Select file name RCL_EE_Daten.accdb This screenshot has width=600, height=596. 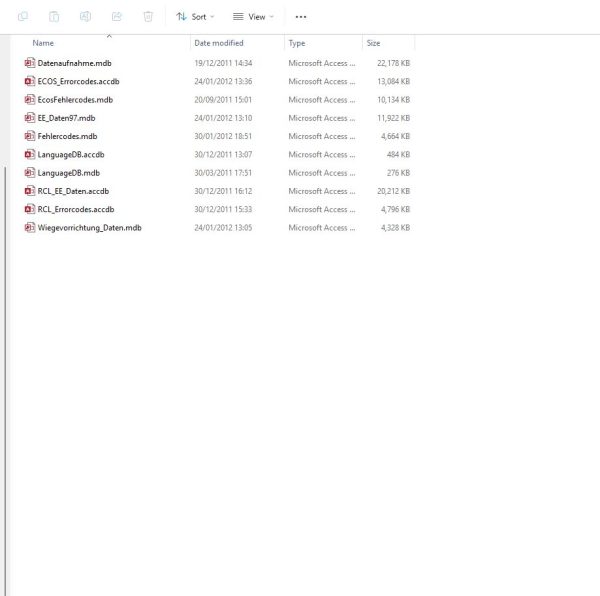click(x=73, y=191)
